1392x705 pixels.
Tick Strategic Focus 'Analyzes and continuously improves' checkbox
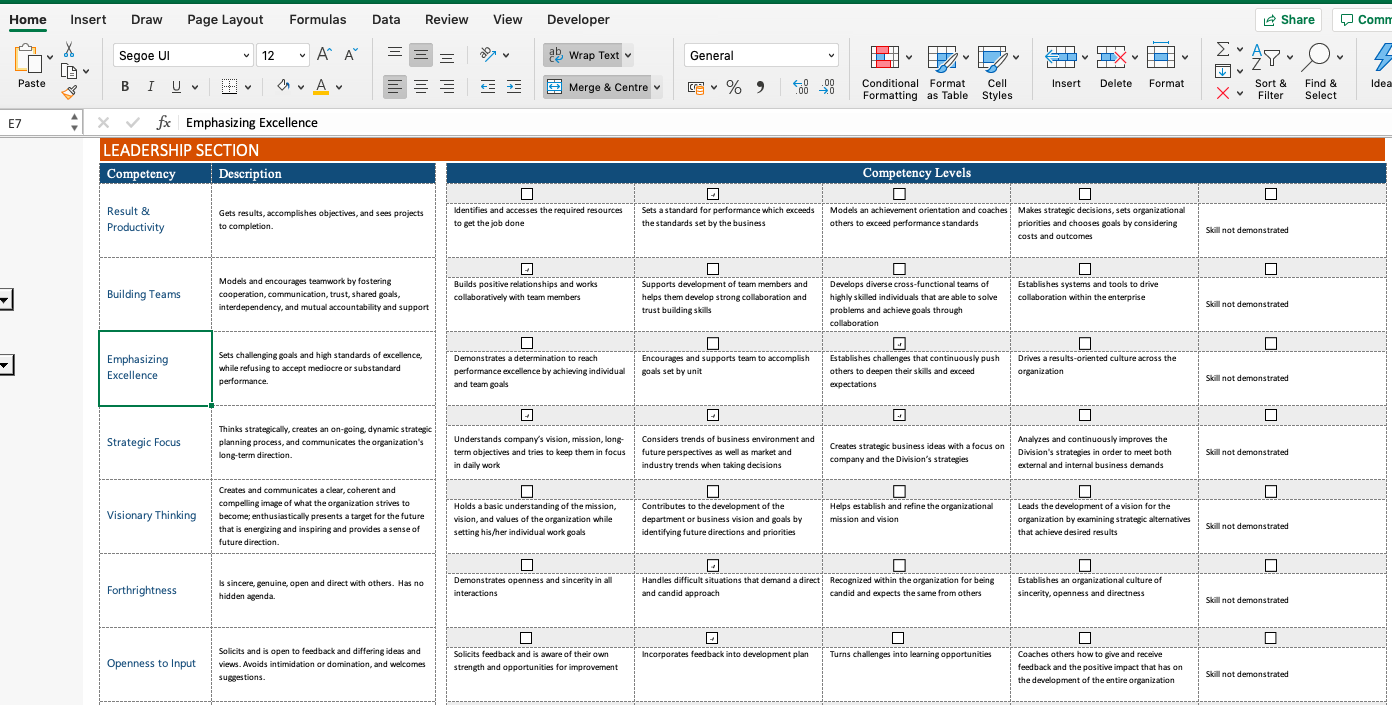point(1085,414)
